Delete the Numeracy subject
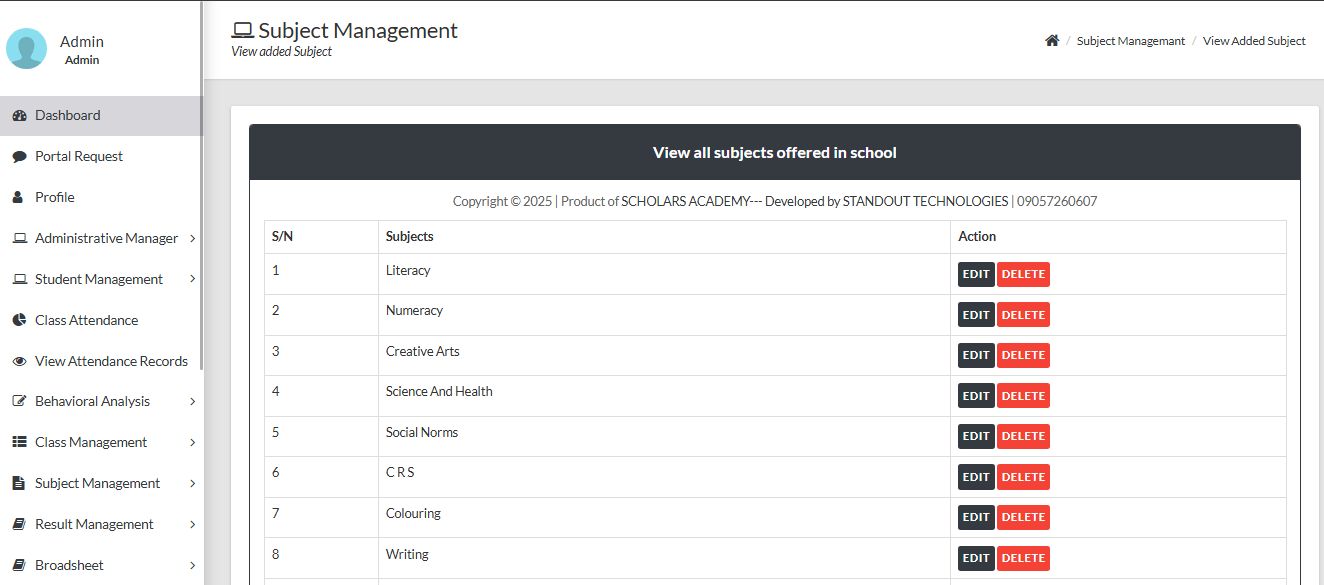This screenshot has height=585, width=1324. 1023,314
